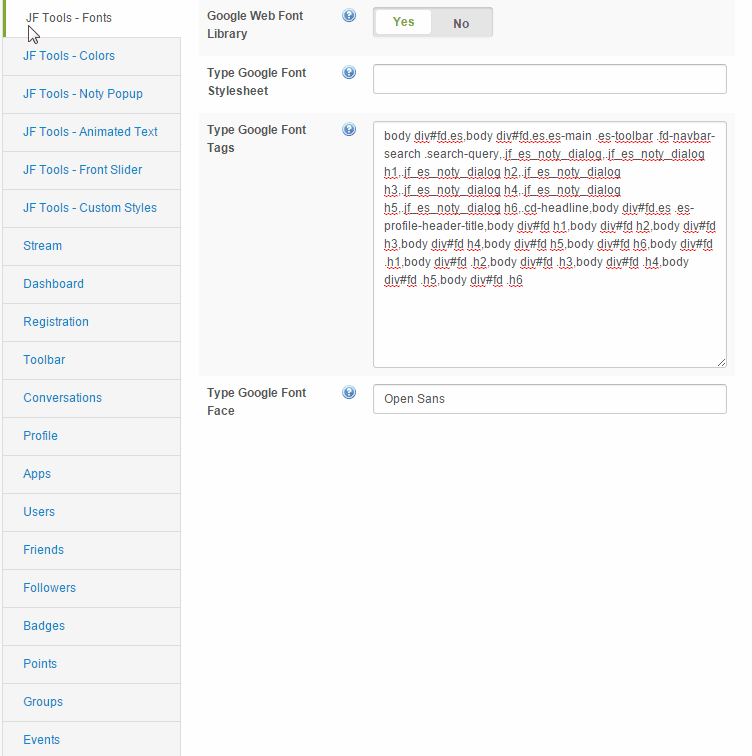This screenshot has height=756, width=752.
Task: Select JF Tools - Animated Text tab
Action: point(90,132)
